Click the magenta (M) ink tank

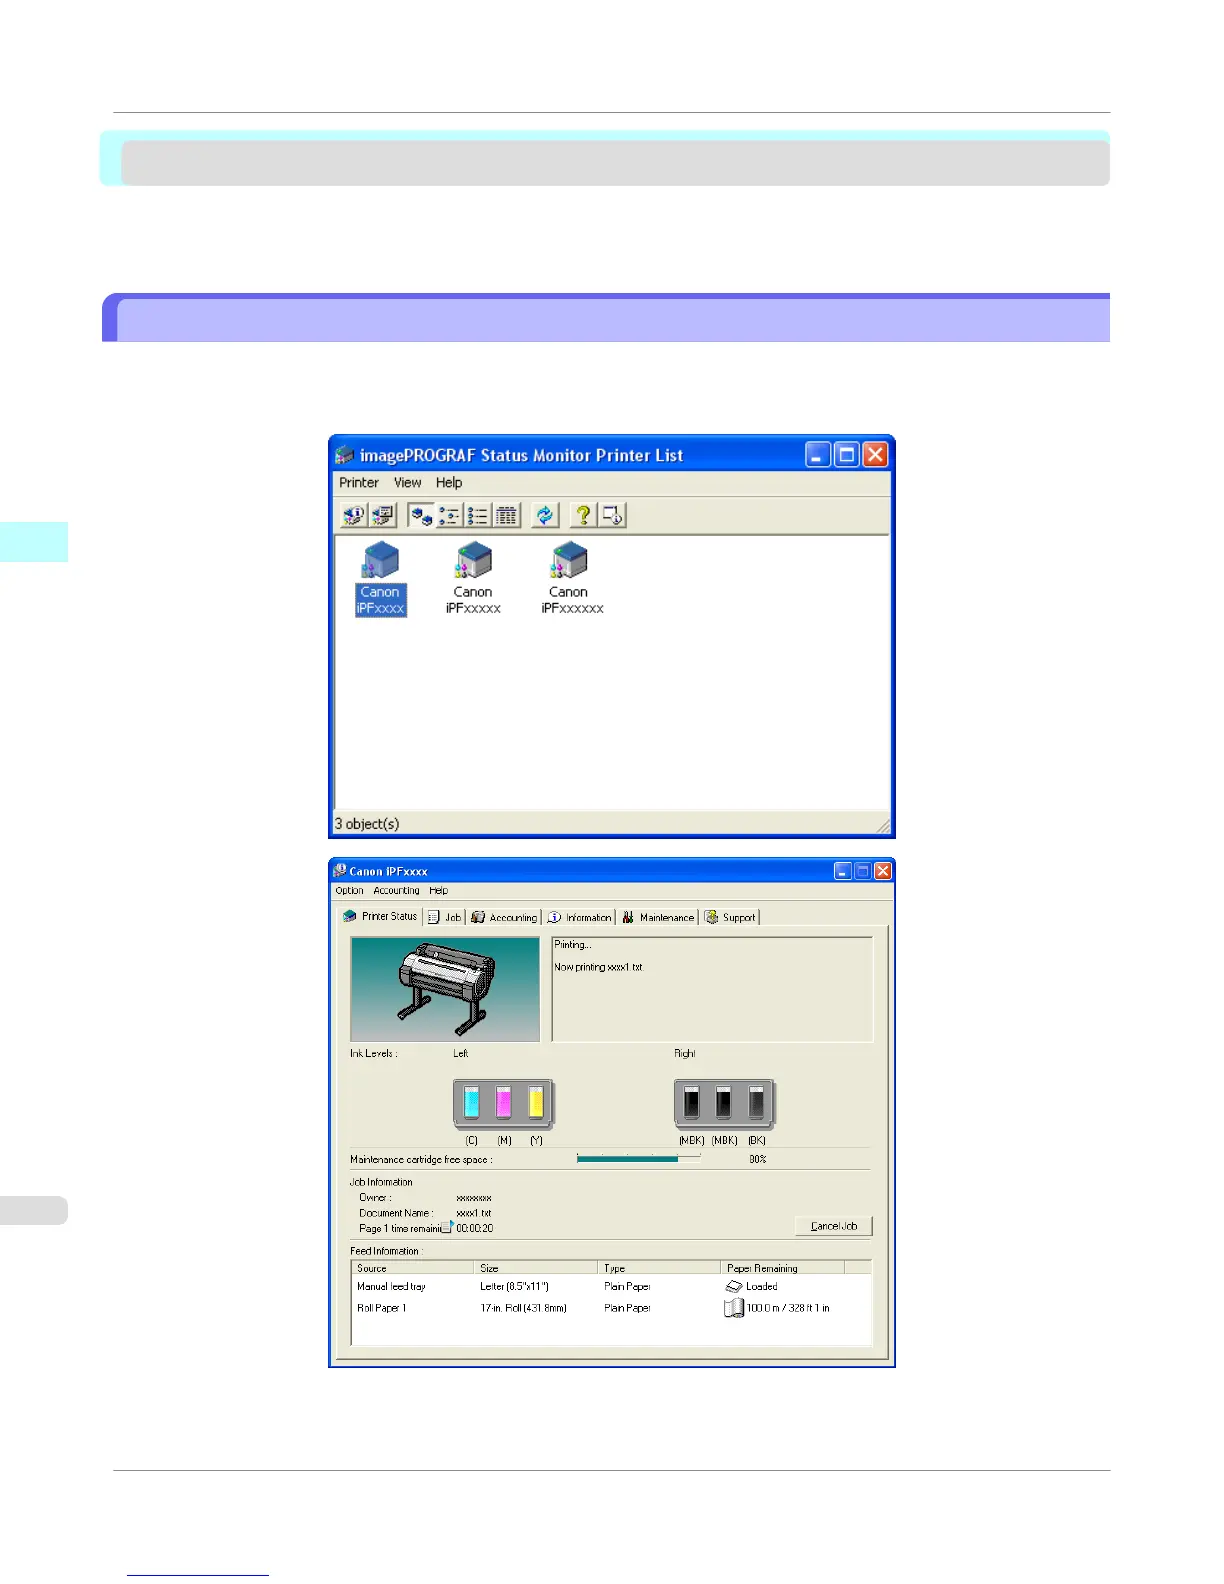point(504,1103)
